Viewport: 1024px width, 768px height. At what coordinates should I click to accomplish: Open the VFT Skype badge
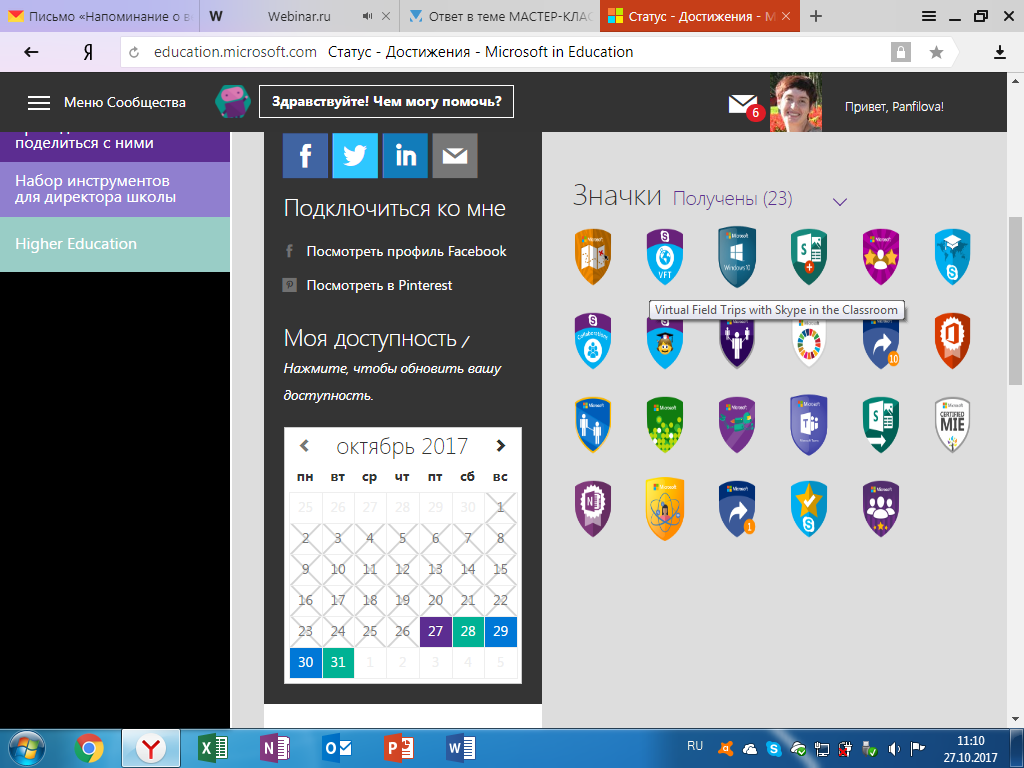[665, 257]
